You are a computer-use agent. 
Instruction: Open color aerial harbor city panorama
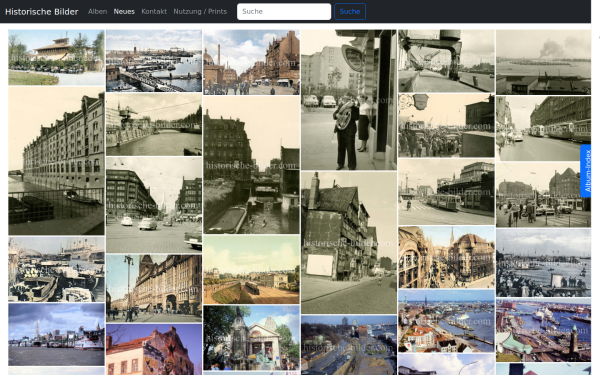point(446,321)
